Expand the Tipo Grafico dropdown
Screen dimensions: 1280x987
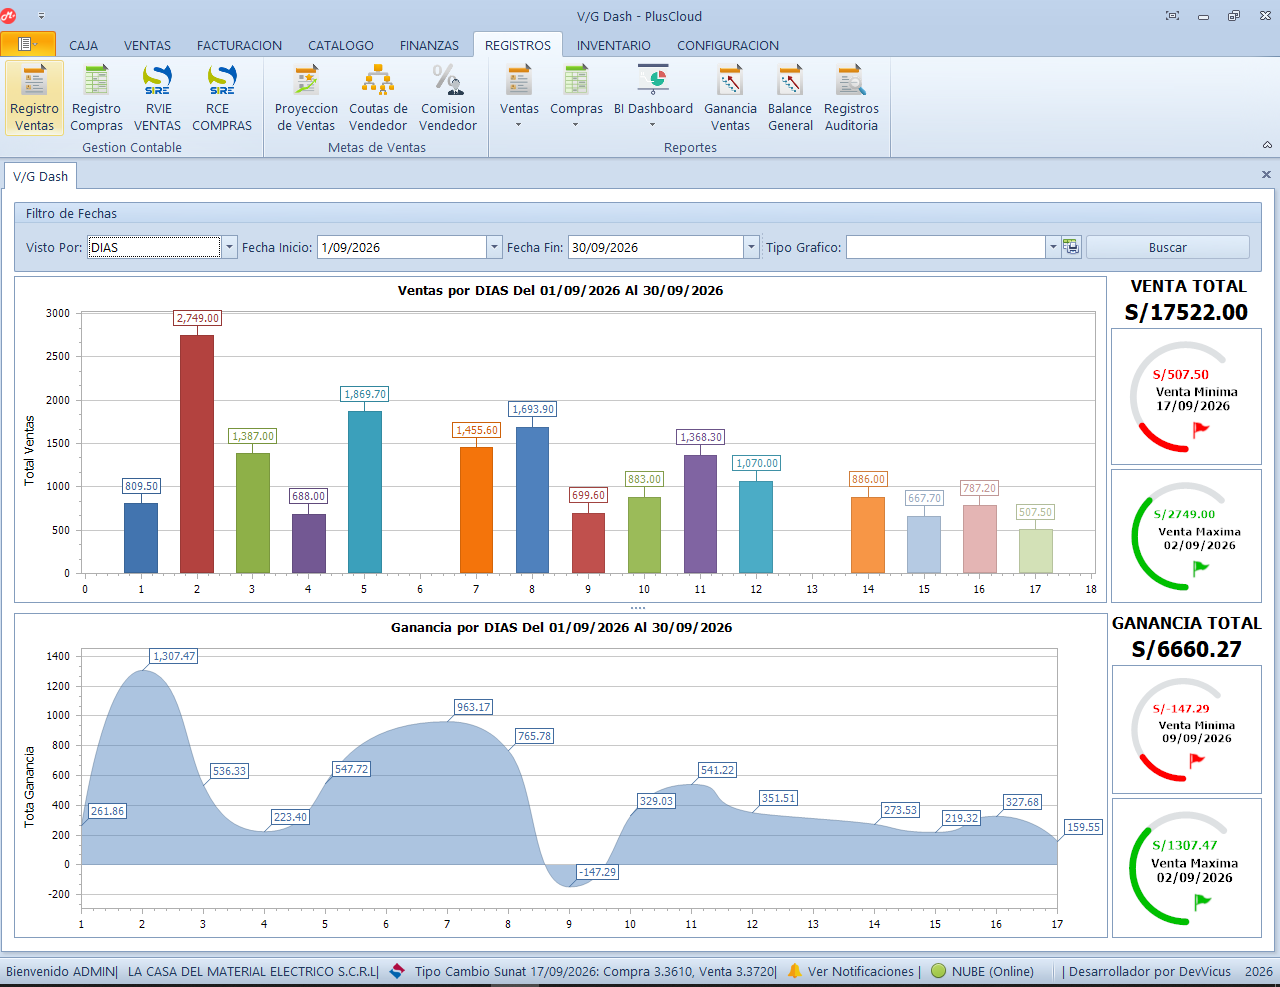[1053, 247]
